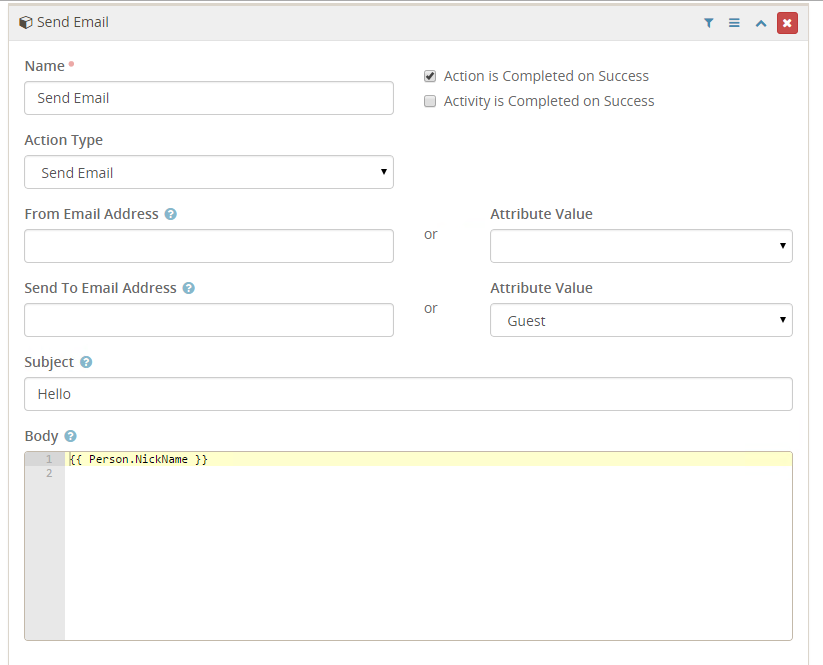Click line number 2 in editor gutter
The width and height of the screenshot is (823, 665).
(48, 473)
